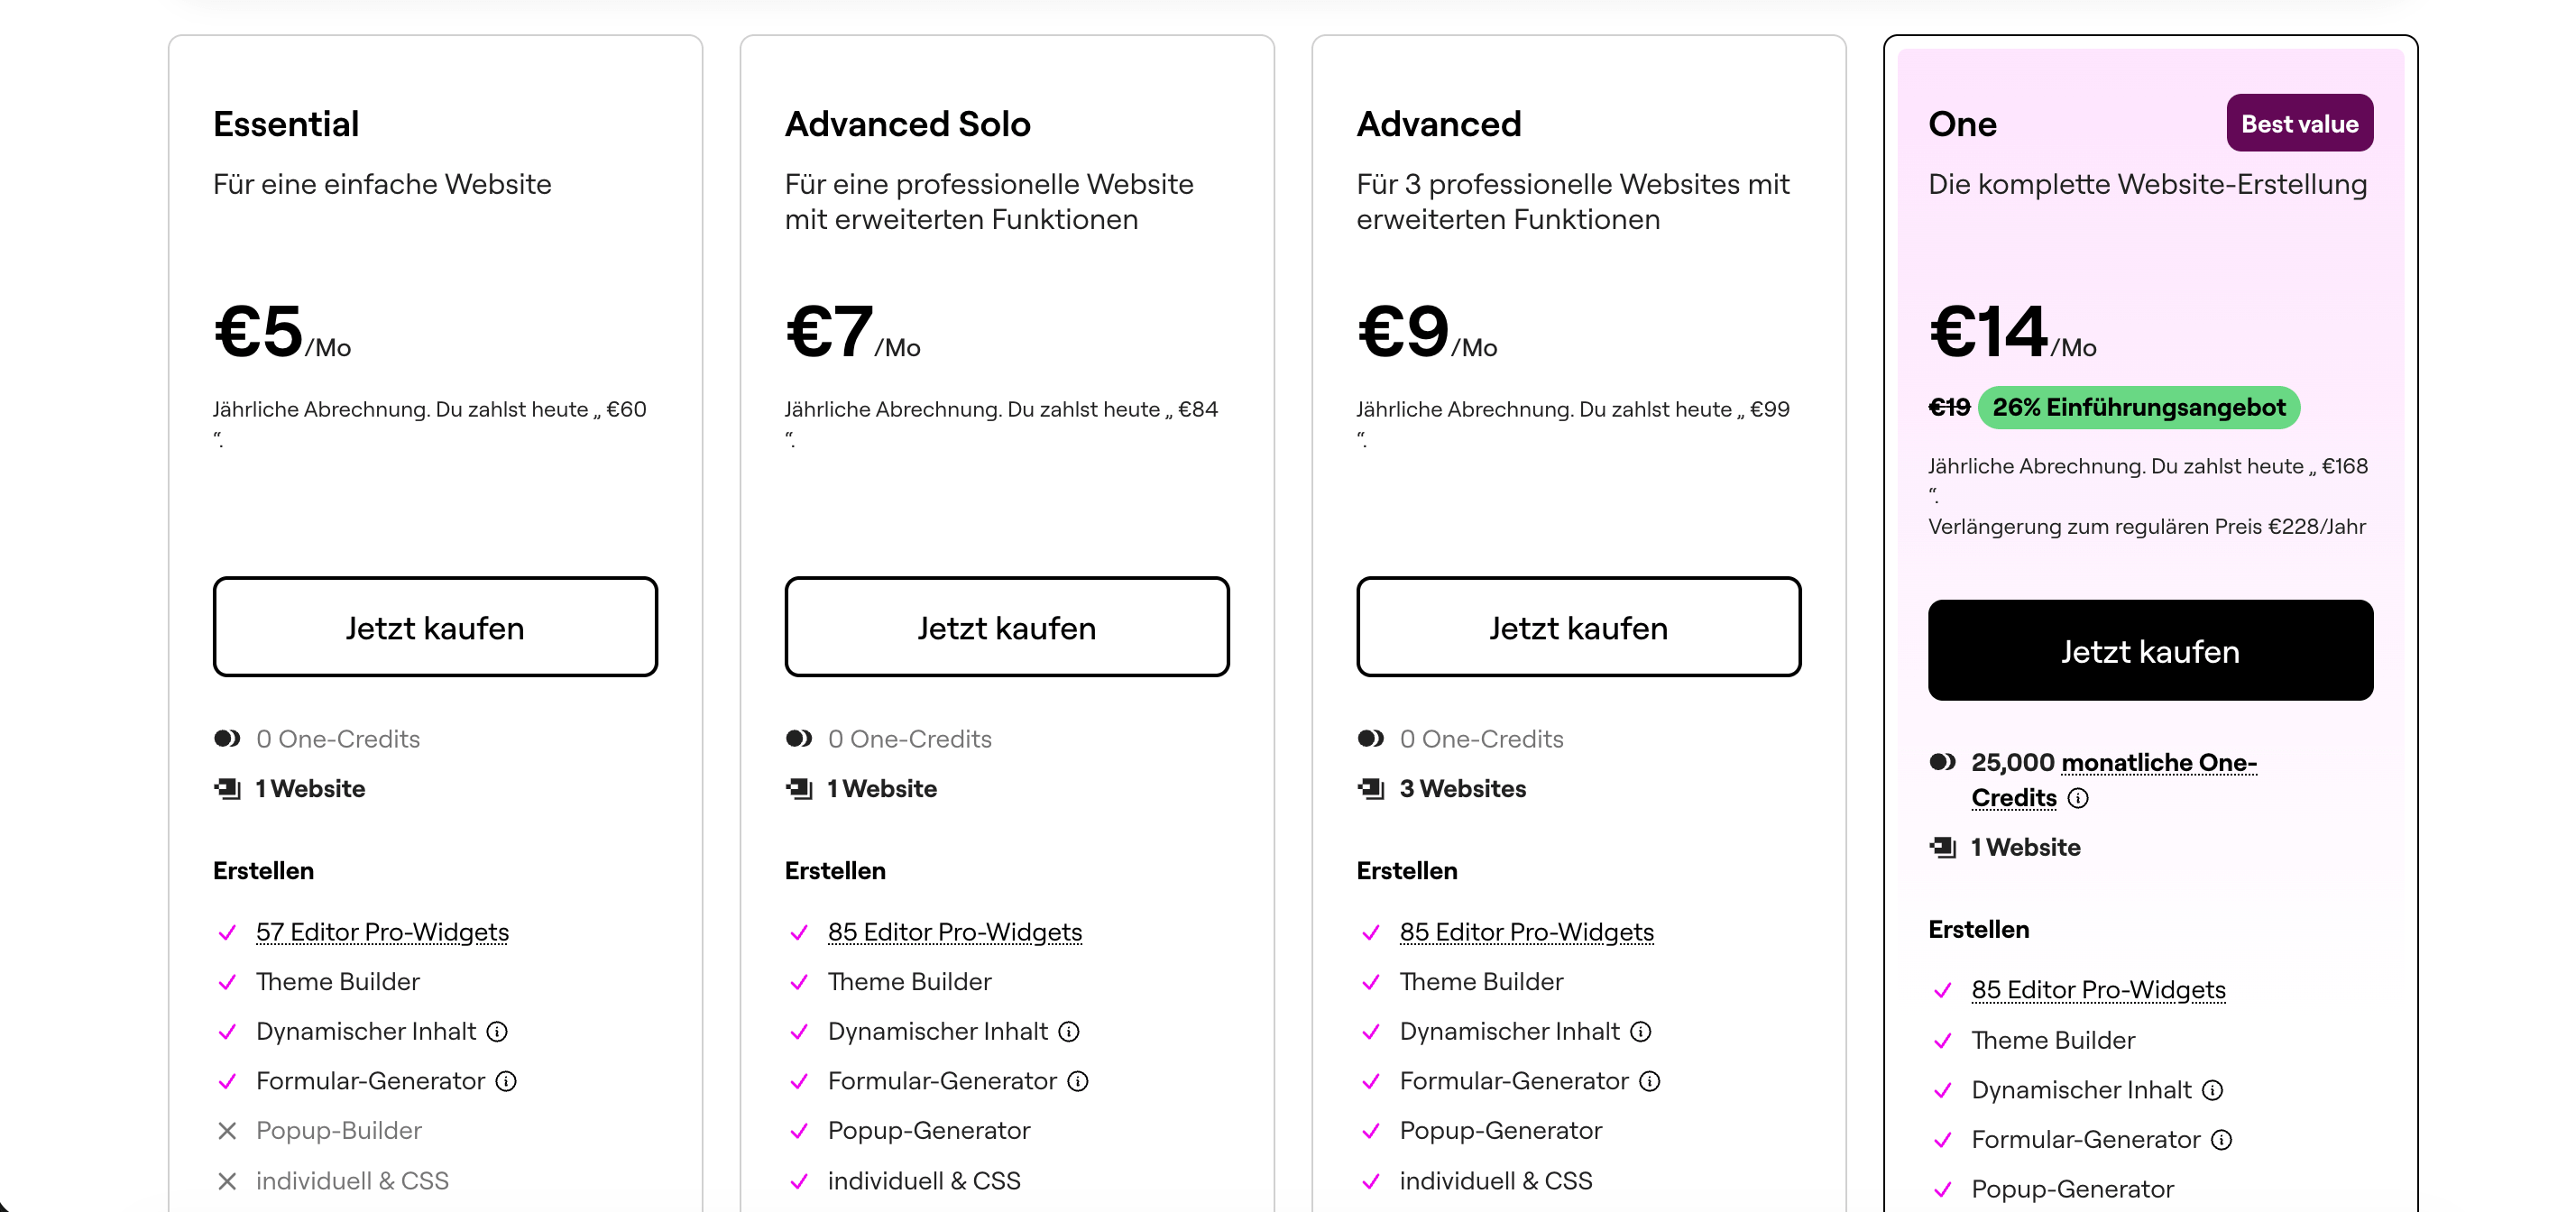Buy the Advanced Solo plan
The width and height of the screenshot is (2576, 1212).
point(1007,627)
